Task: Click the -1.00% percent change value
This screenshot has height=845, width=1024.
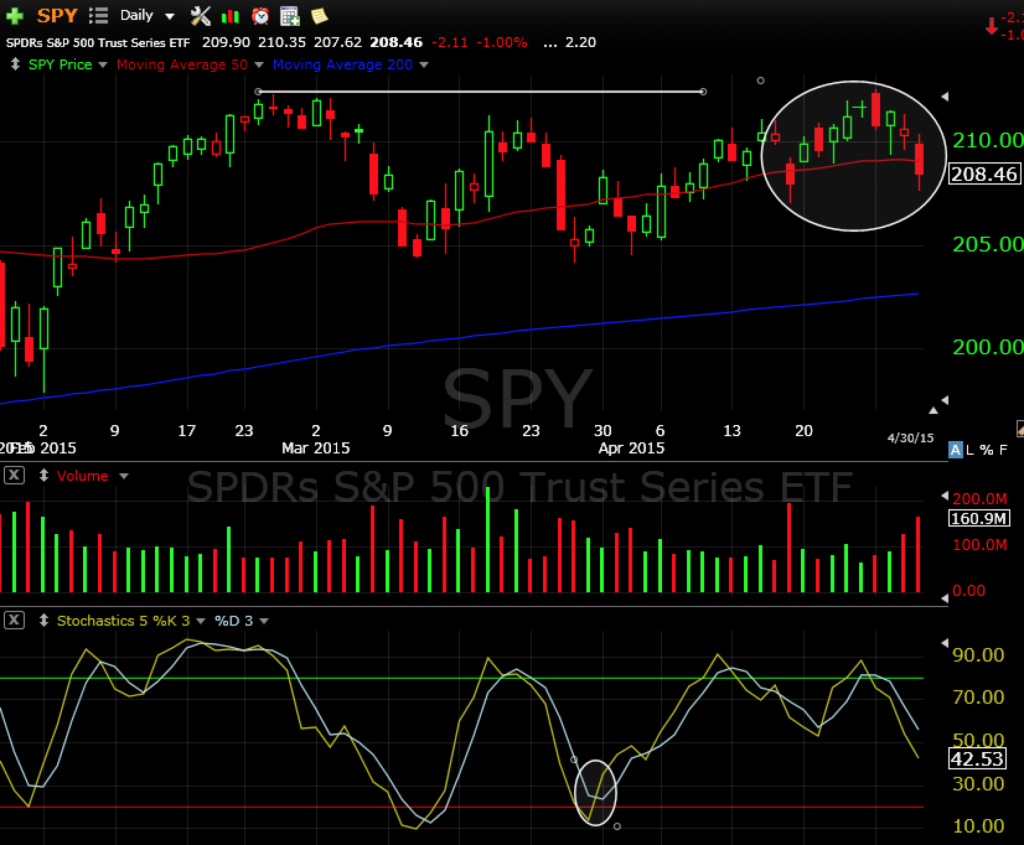Action: pyautogui.click(x=502, y=42)
